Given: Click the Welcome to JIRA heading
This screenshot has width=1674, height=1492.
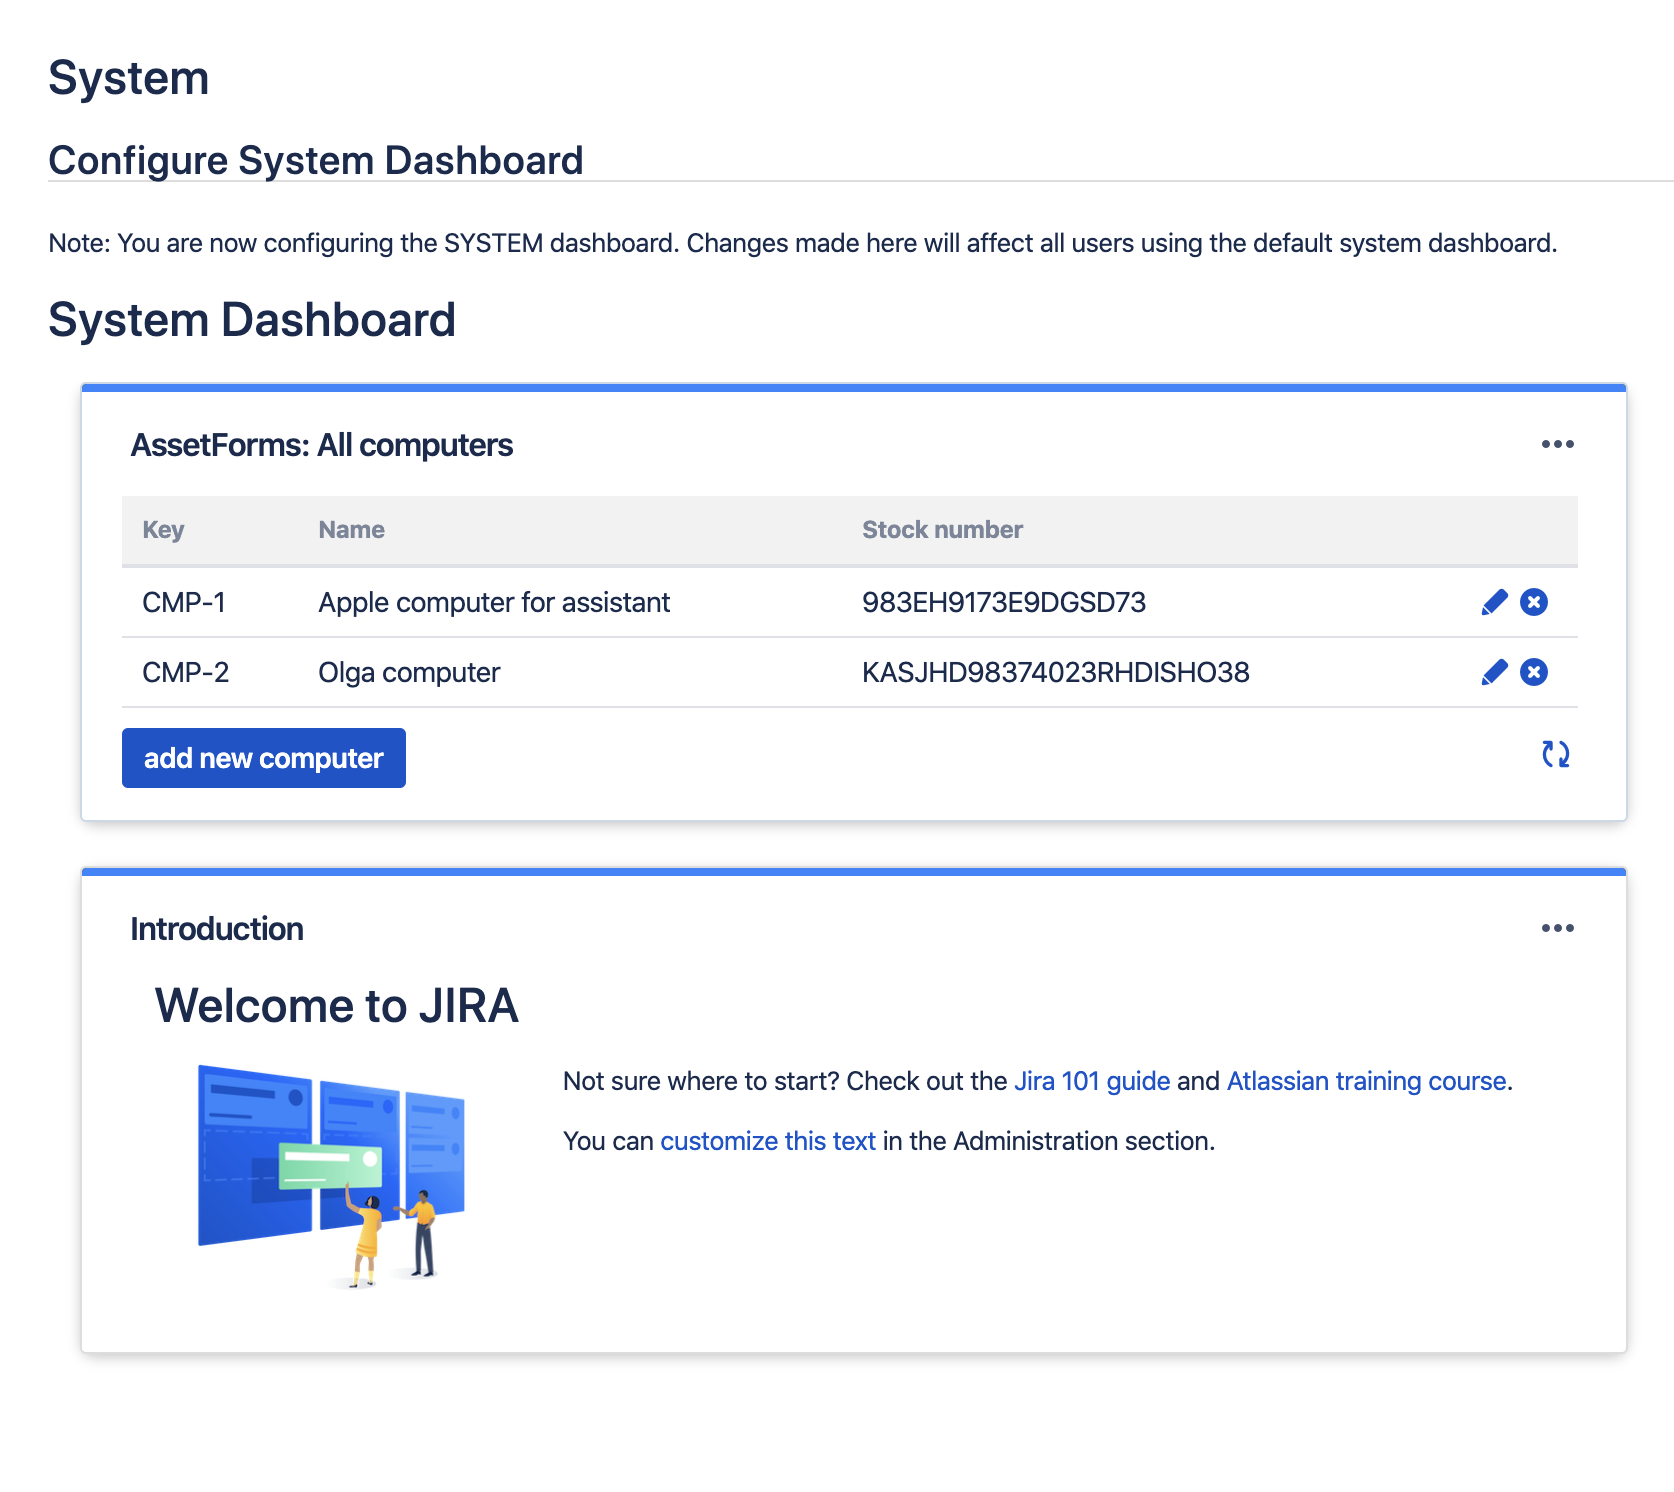Looking at the screenshot, I should pyautogui.click(x=337, y=1006).
